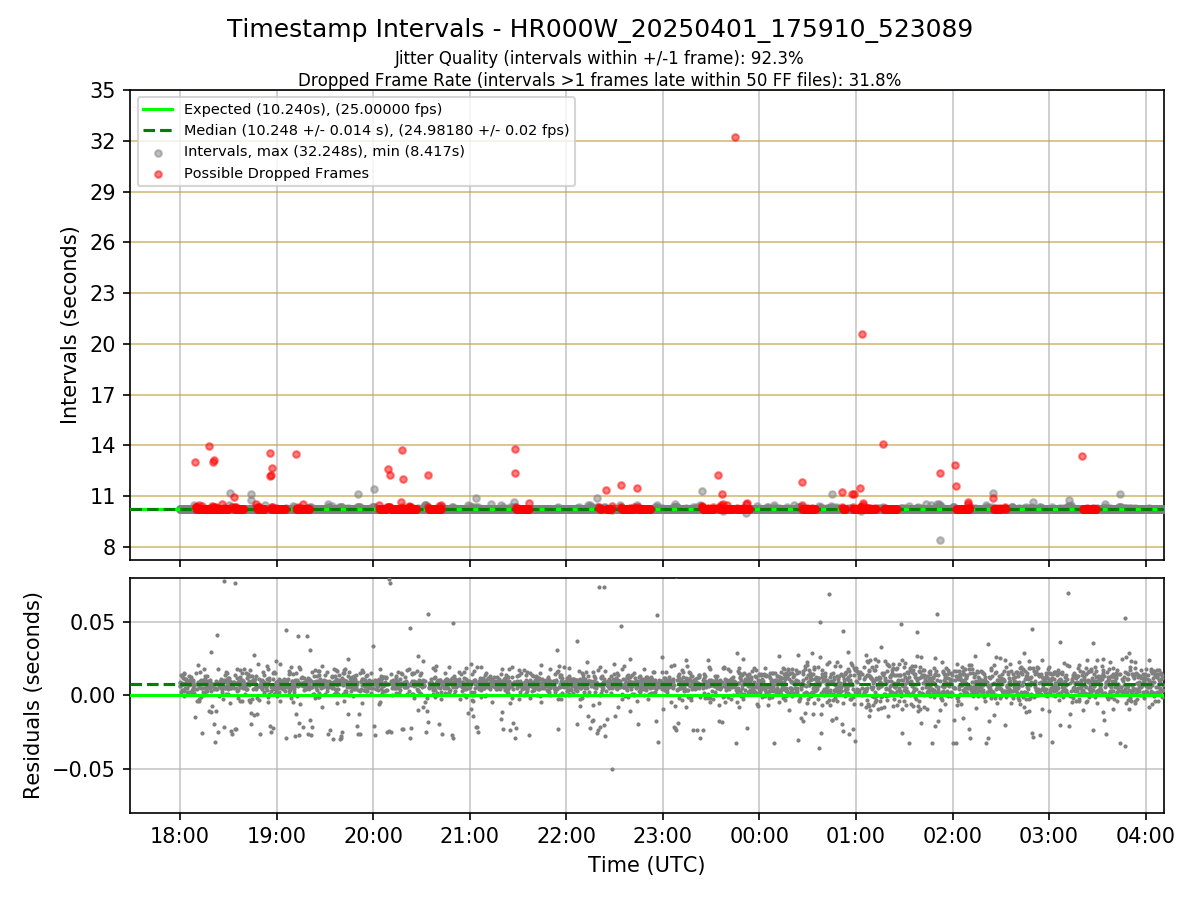This screenshot has height=900, width=1200.
Task: Click the 35 y-axis tick label
Action: (103, 91)
